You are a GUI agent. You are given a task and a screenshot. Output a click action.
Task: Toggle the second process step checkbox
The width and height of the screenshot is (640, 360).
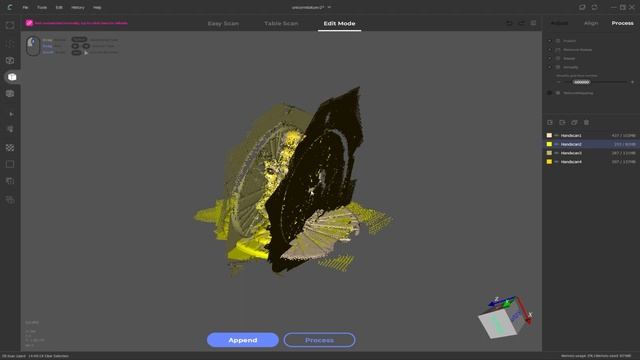(x=558, y=50)
